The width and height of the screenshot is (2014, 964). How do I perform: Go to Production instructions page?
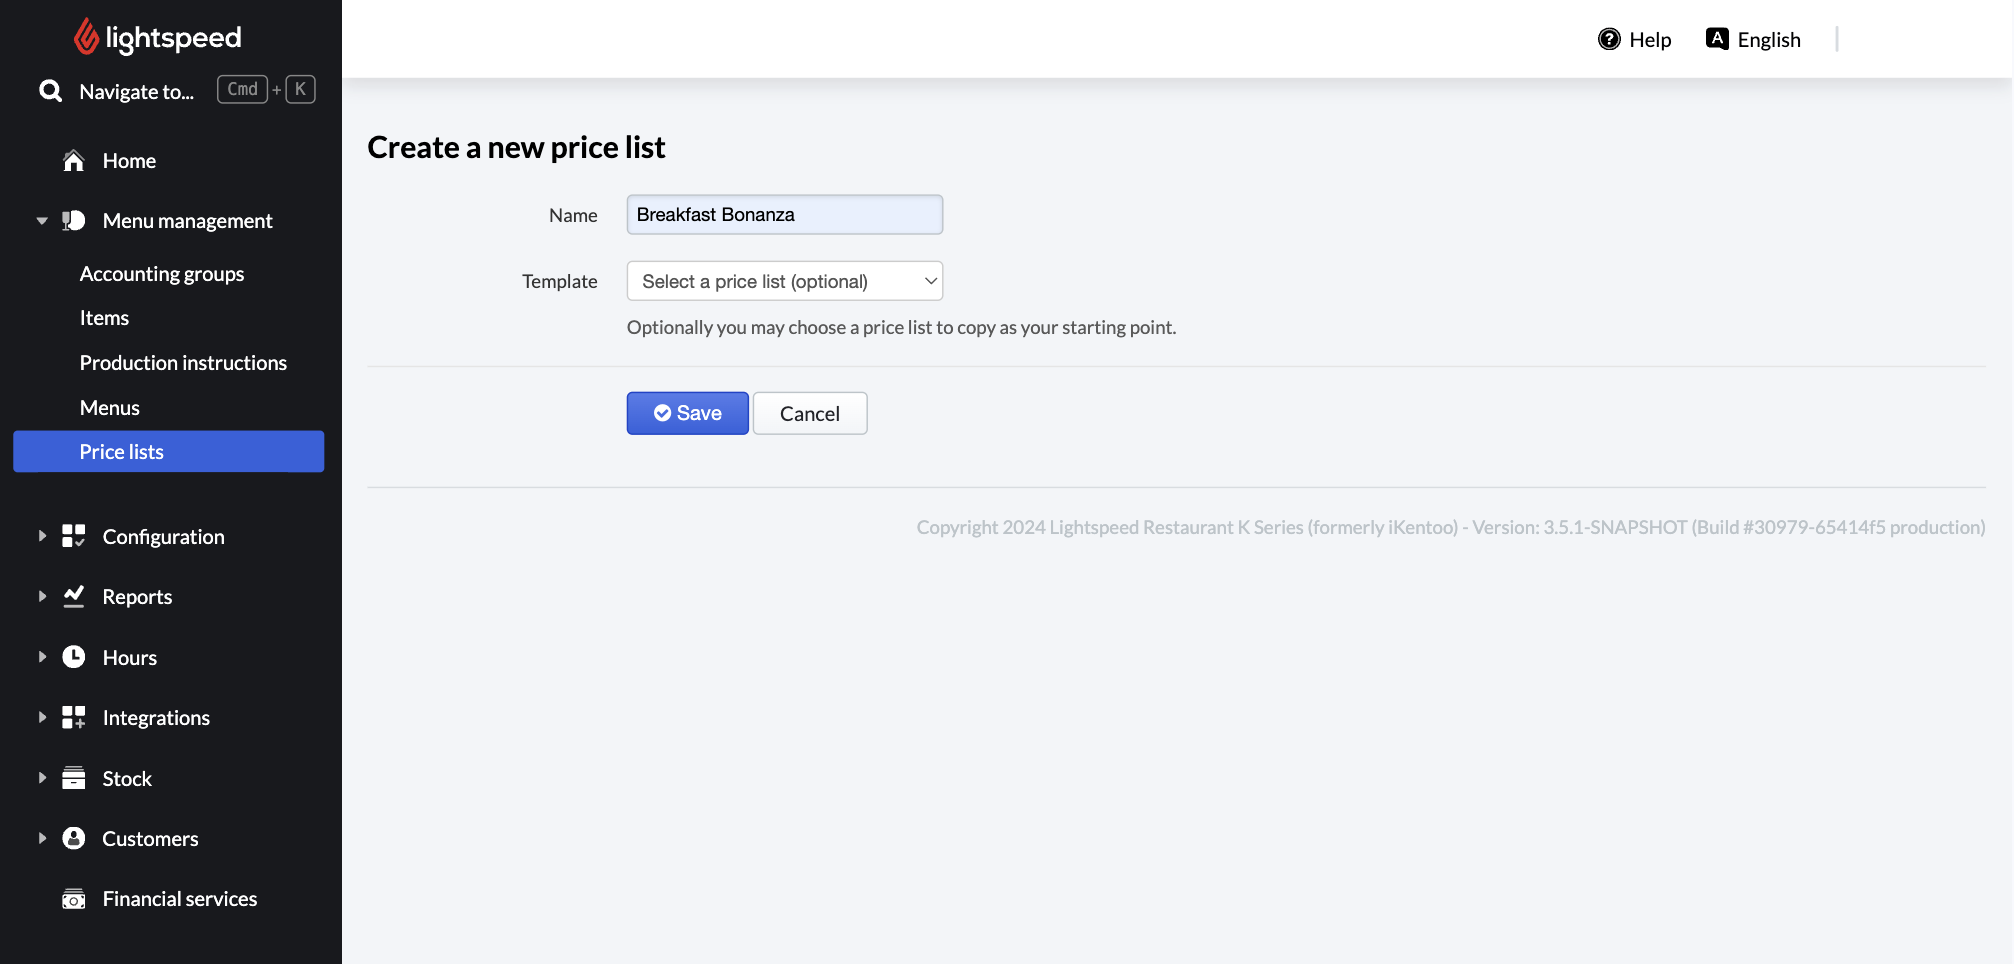(x=183, y=363)
